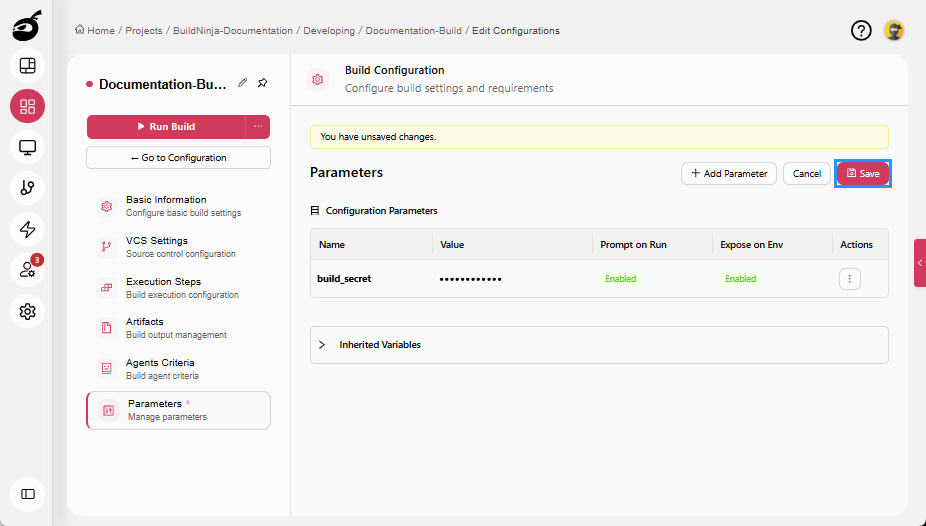
Task: Toggle Expose on Env Enabled for build_secret
Action: coord(741,279)
